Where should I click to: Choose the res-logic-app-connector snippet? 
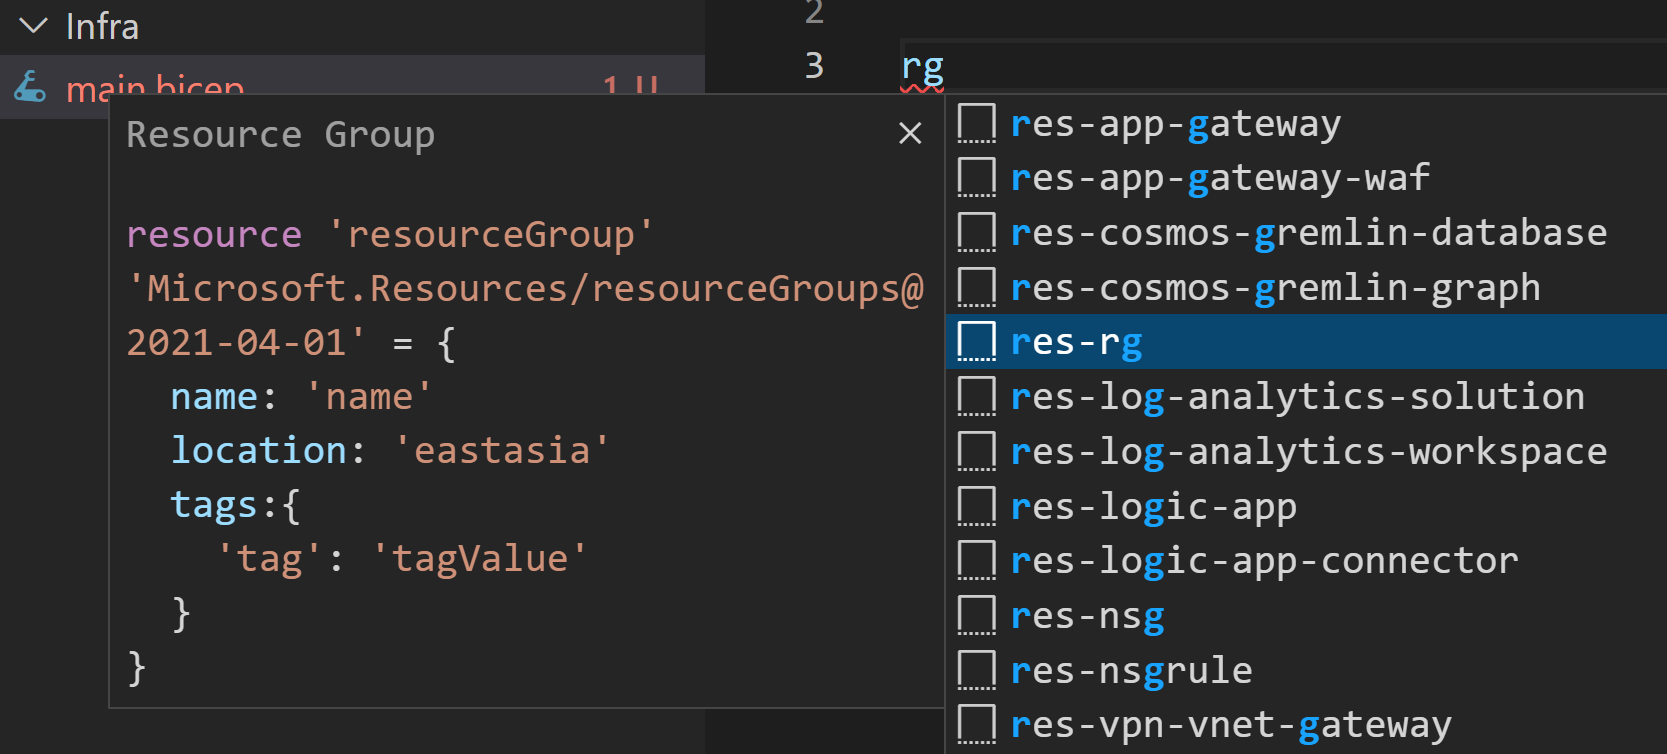pyautogui.click(x=1264, y=561)
